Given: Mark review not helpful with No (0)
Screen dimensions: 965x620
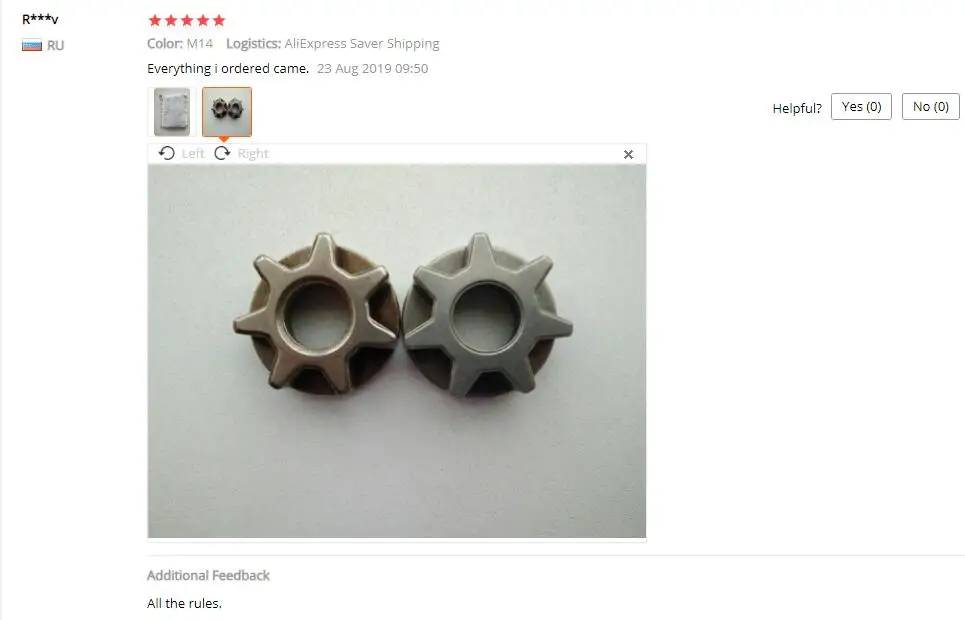Looking at the screenshot, I should (931, 107).
